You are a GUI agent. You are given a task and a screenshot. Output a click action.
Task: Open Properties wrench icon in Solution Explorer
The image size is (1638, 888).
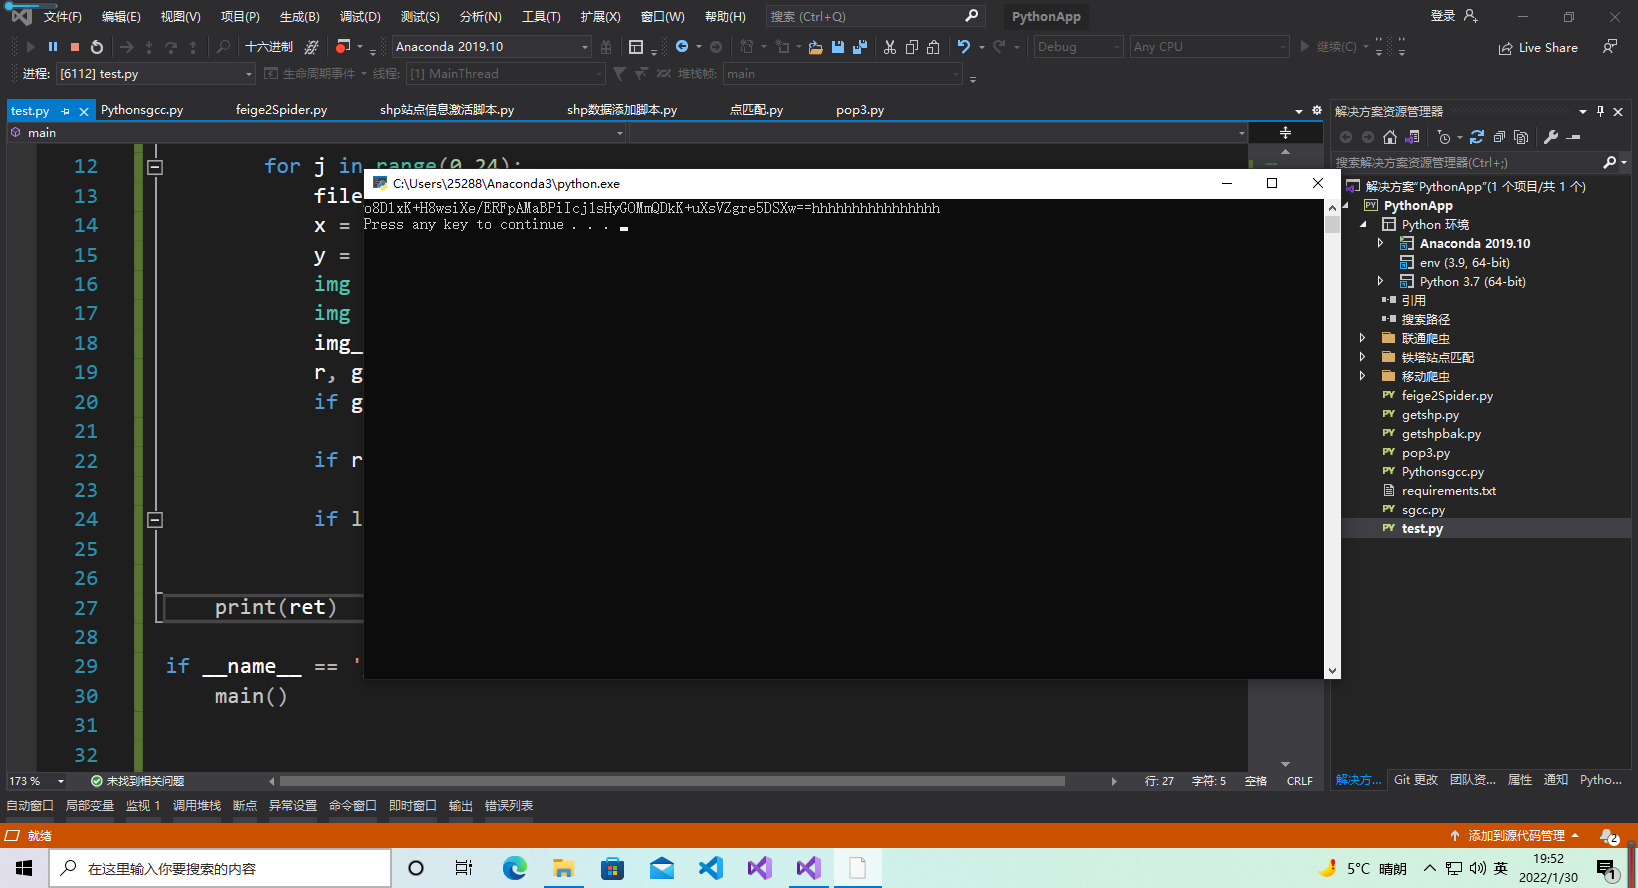coord(1551,137)
